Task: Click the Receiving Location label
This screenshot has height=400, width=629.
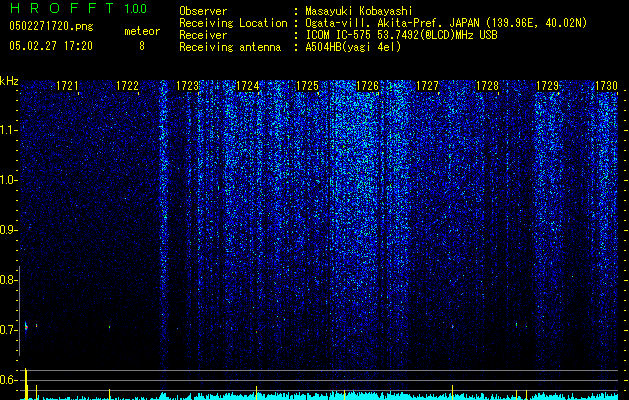Action: (x=233, y=23)
